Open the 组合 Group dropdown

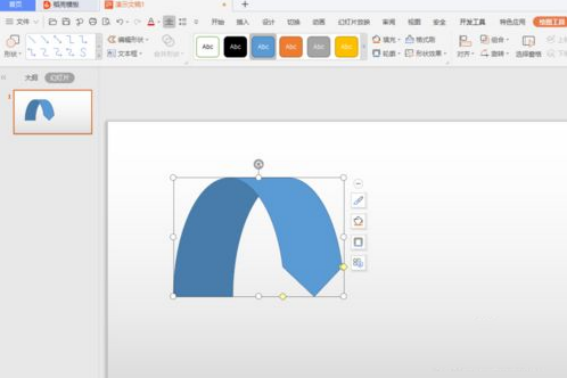pos(494,39)
